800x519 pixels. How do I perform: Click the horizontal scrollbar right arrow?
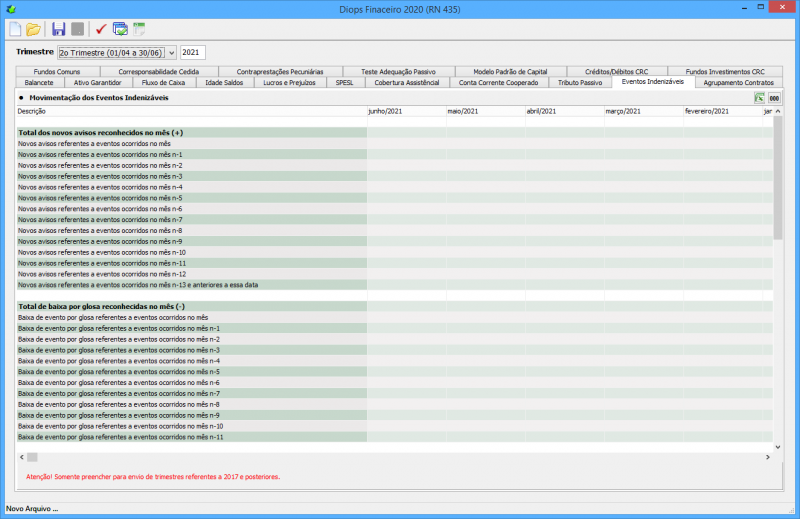pyautogui.click(x=768, y=457)
